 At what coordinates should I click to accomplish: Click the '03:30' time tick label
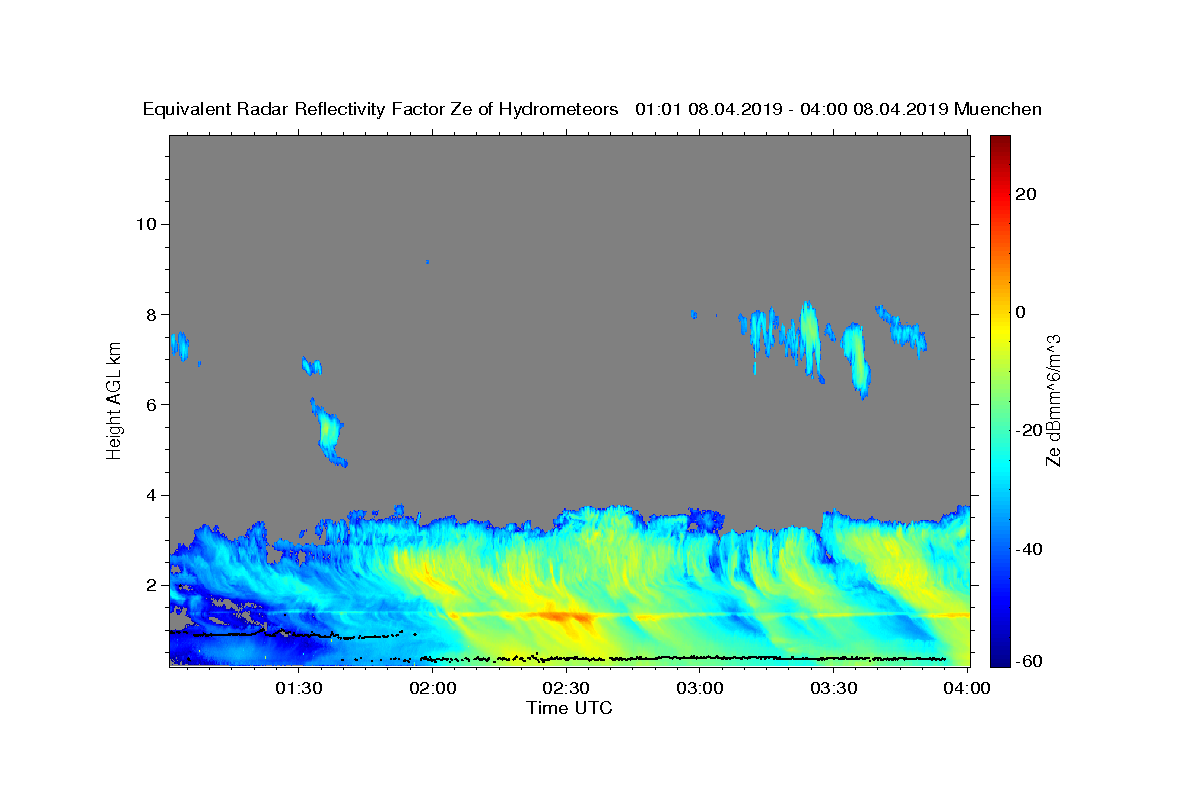(x=833, y=688)
